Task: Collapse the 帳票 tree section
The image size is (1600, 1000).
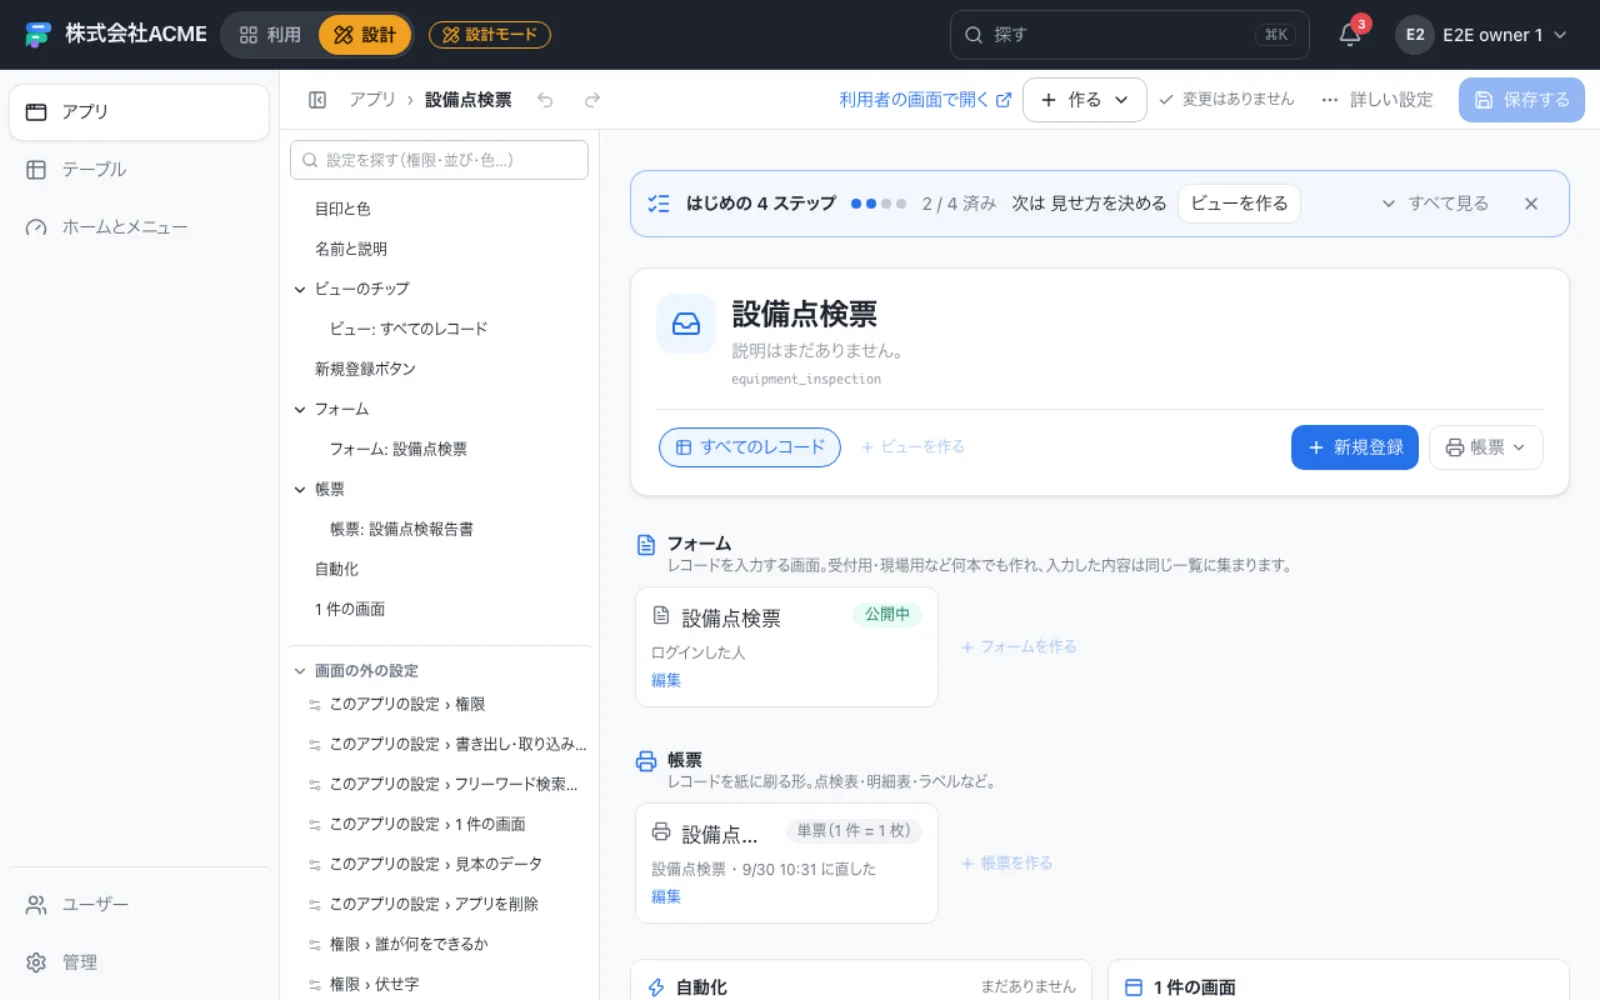Action: (x=299, y=490)
